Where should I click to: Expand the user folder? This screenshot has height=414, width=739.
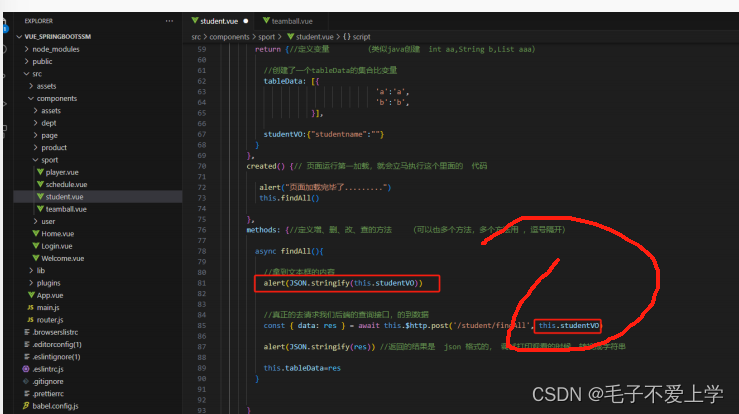48,221
